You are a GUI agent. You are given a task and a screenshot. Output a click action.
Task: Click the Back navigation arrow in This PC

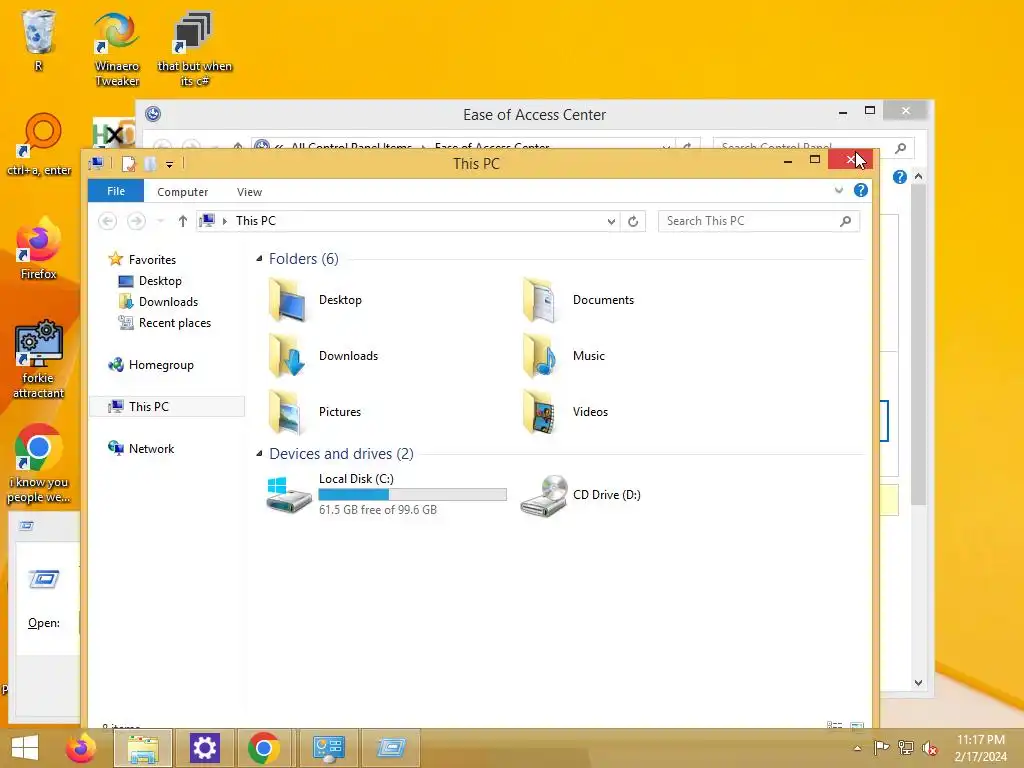coord(108,221)
